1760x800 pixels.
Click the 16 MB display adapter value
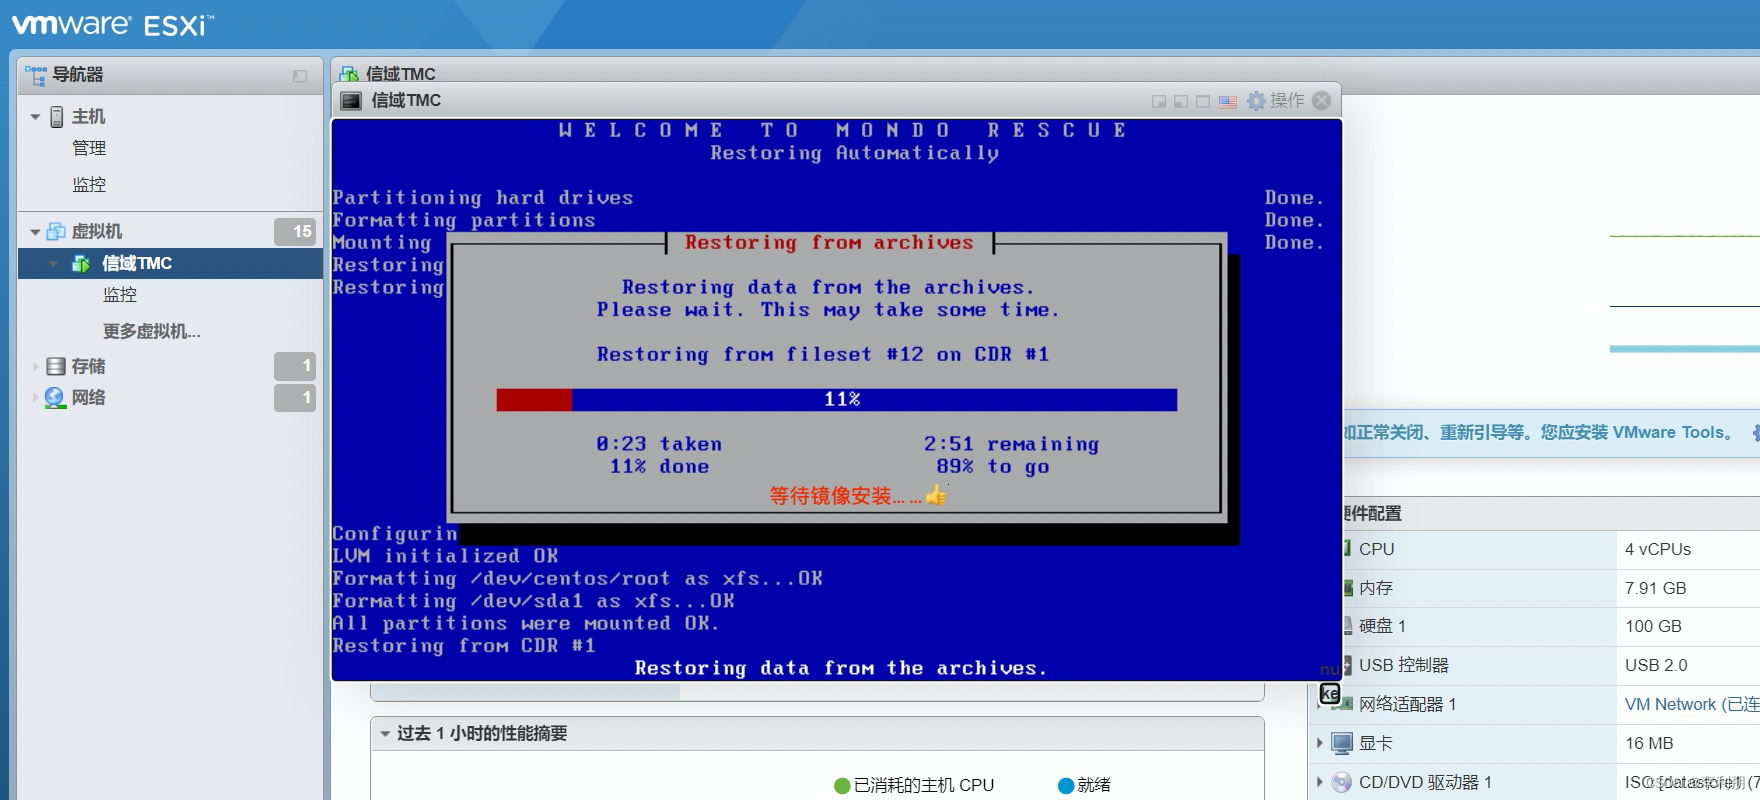[x=1649, y=743]
